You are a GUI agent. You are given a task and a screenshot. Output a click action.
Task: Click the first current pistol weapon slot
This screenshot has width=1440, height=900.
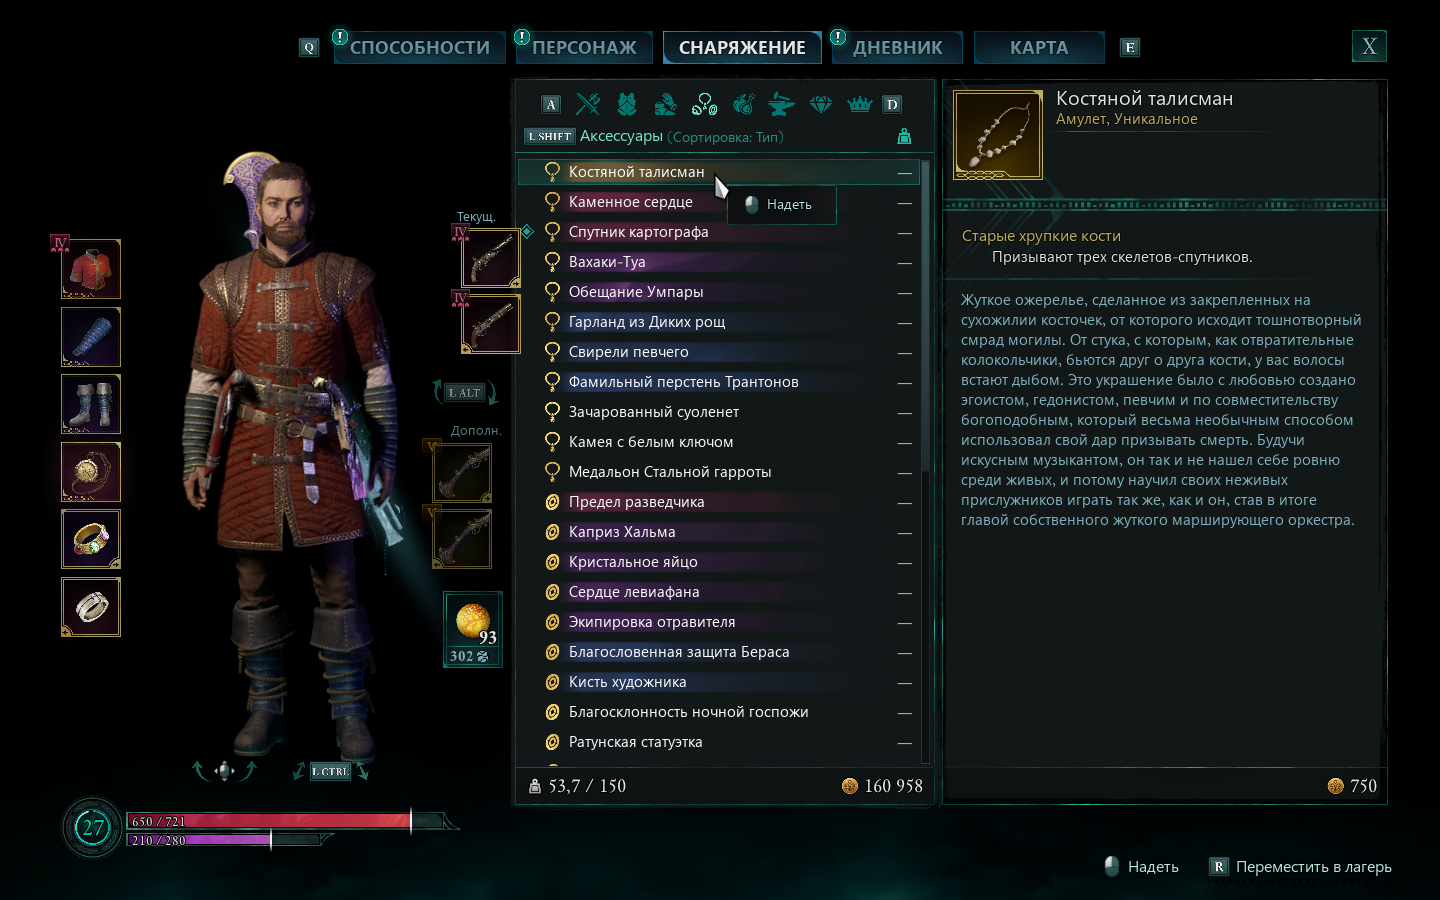491,257
